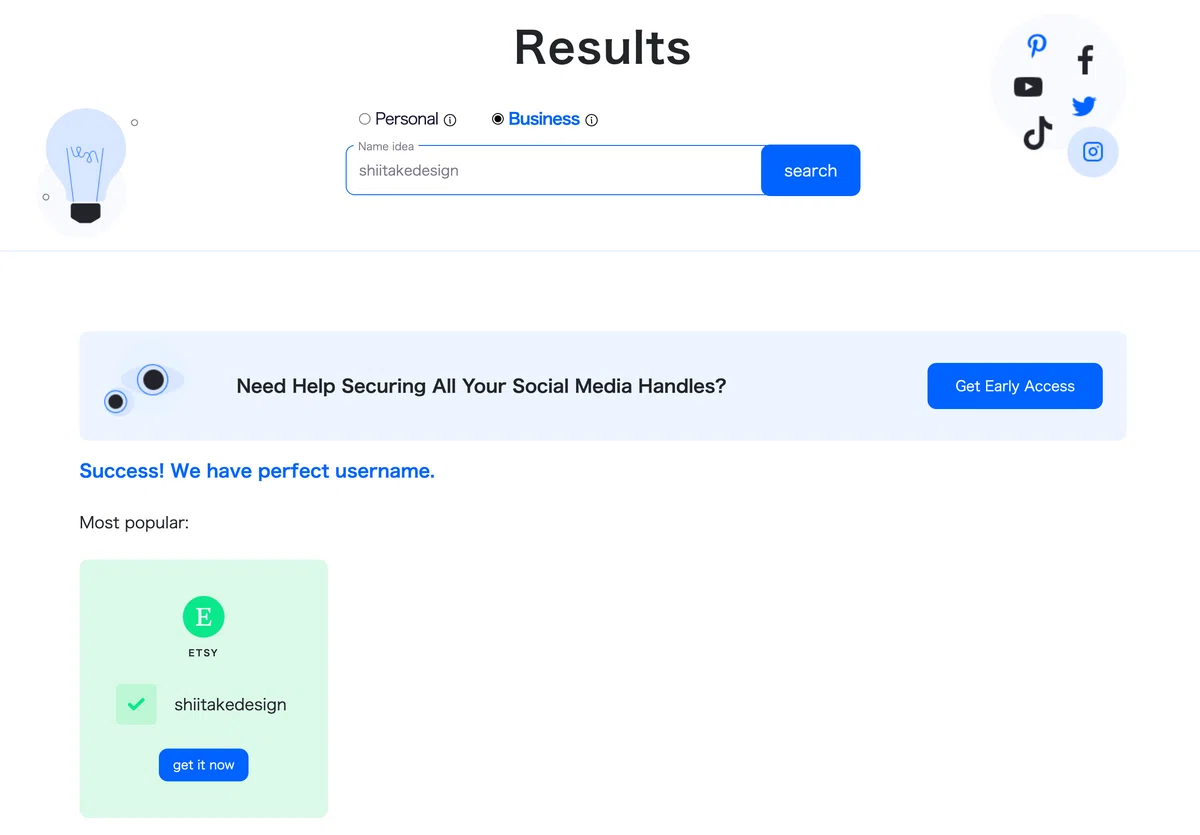Screen dimensions: 1200x835
Task: Click the Etsy logo circle
Action: tap(204, 617)
